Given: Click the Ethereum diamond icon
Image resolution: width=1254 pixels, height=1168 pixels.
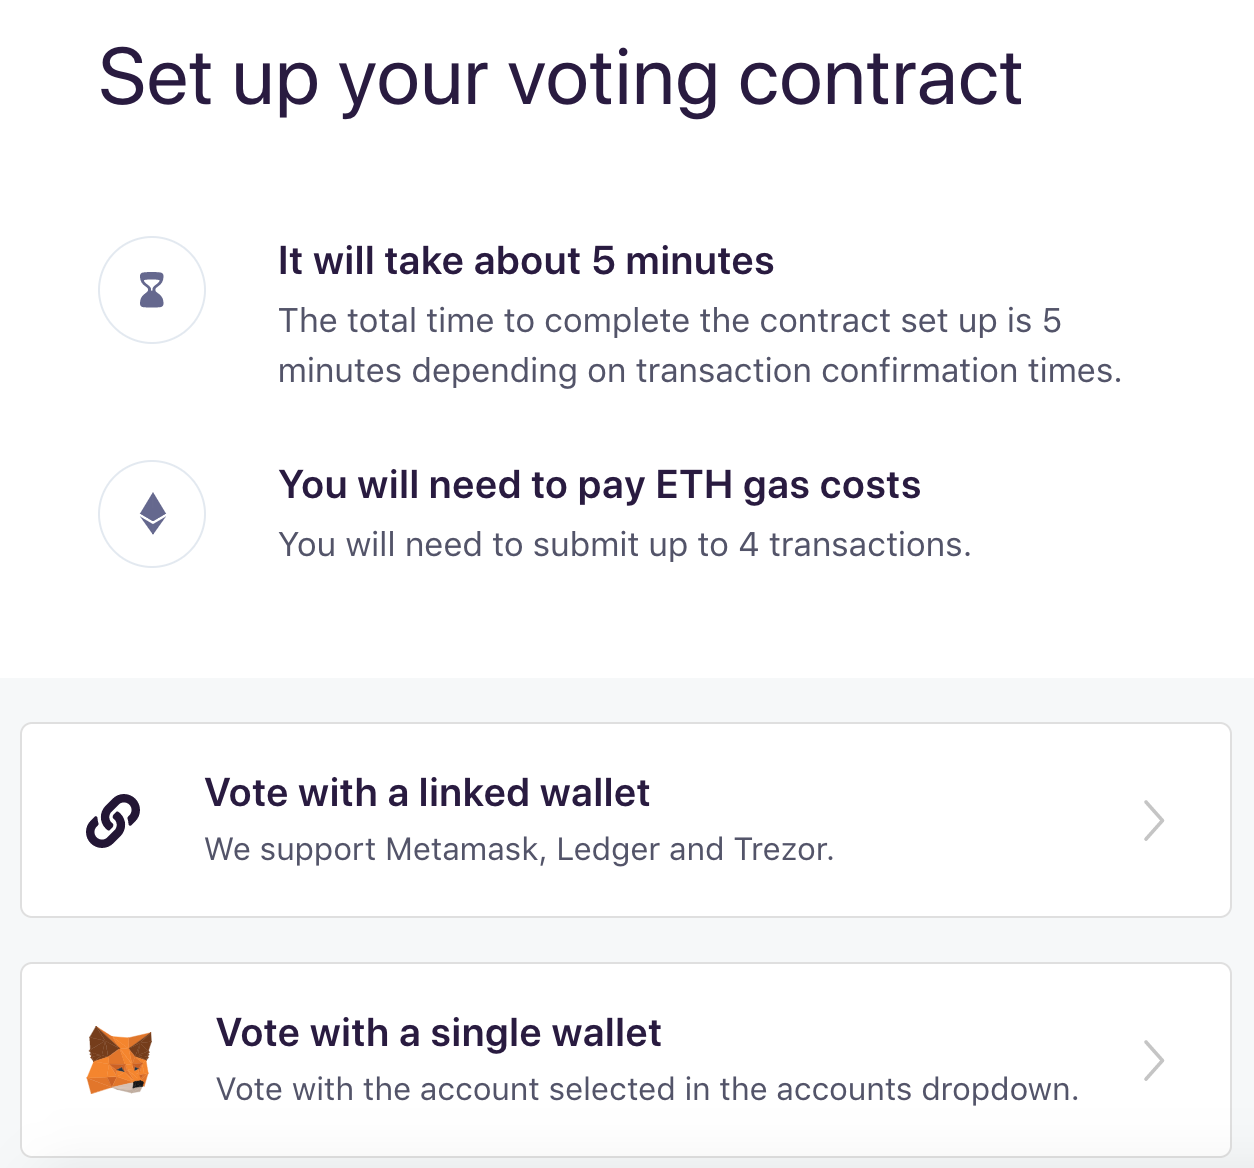Looking at the screenshot, I should [152, 513].
